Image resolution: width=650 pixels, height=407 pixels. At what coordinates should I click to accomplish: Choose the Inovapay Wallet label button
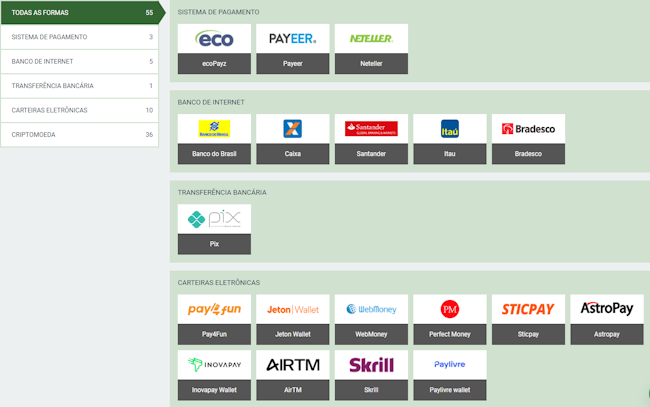(214, 390)
